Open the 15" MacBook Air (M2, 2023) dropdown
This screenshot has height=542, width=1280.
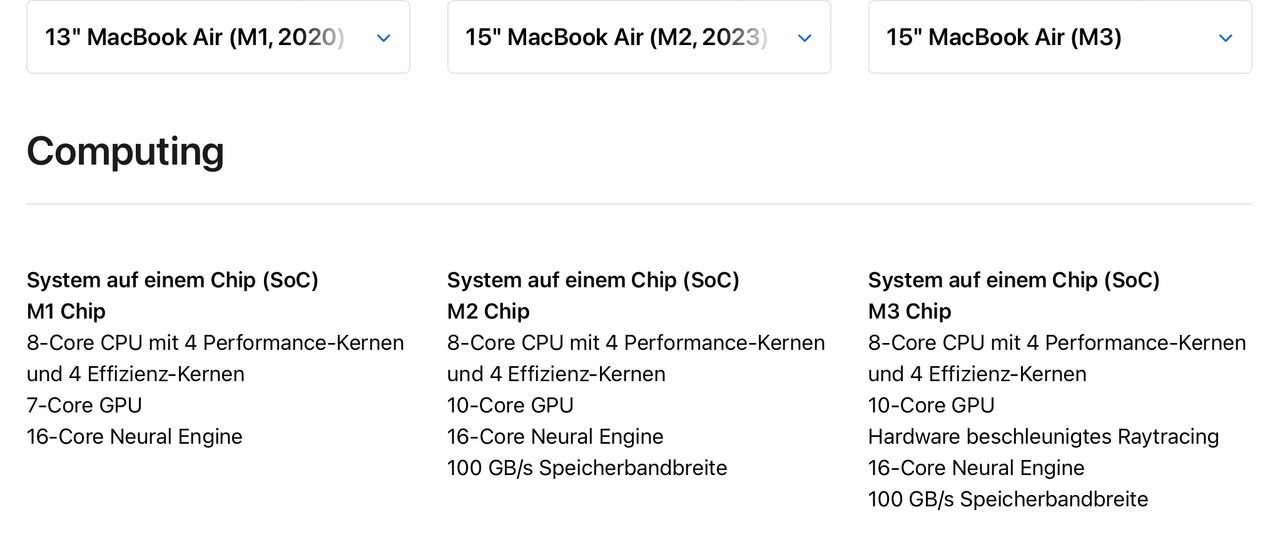click(x=639, y=37)
